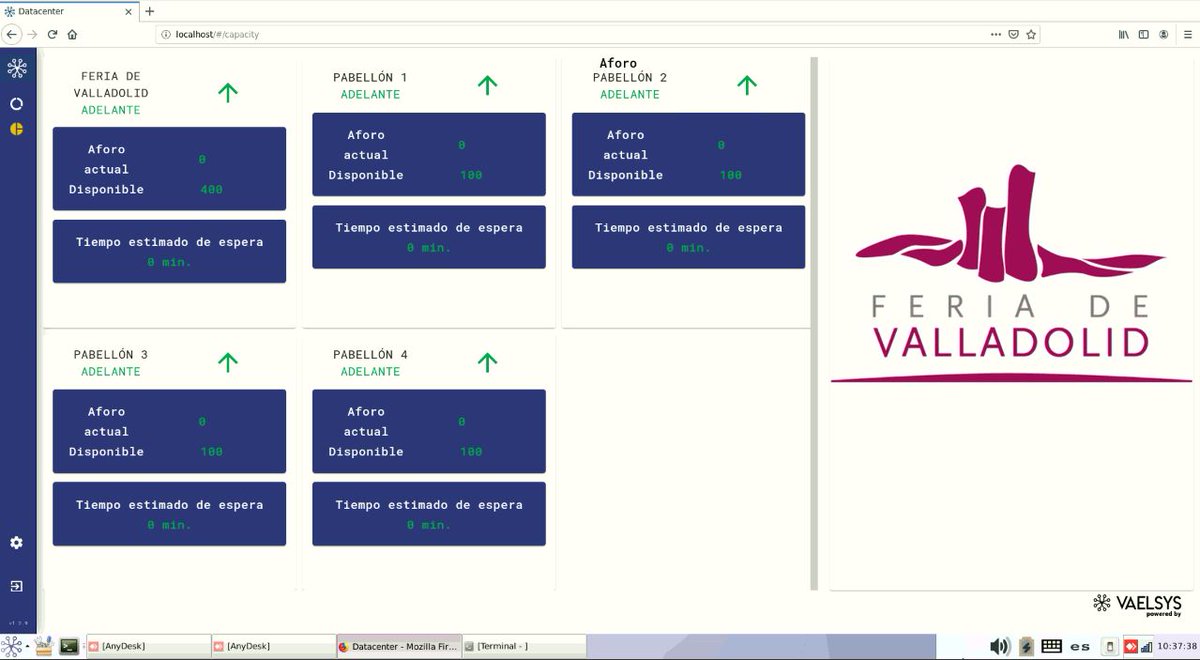Click the PABELLÓN 4 title
The image size is (1200, 660).
(x=370, y=355)
